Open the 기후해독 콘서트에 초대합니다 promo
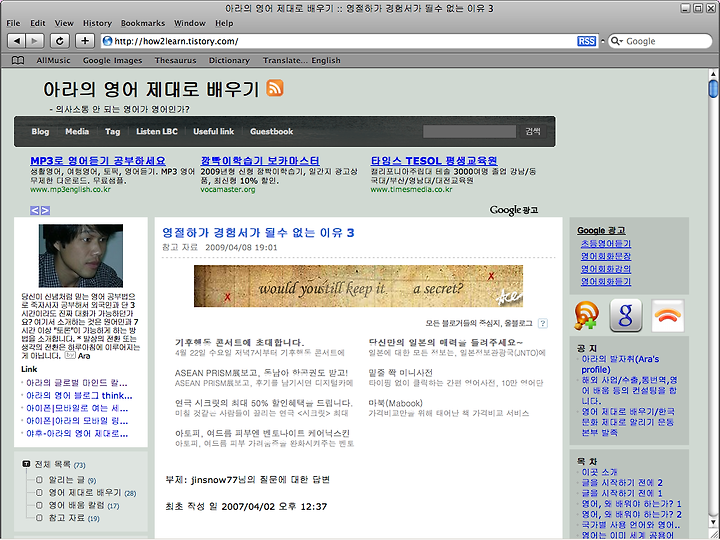The image size is (720, 540). [x=240, y=343]
